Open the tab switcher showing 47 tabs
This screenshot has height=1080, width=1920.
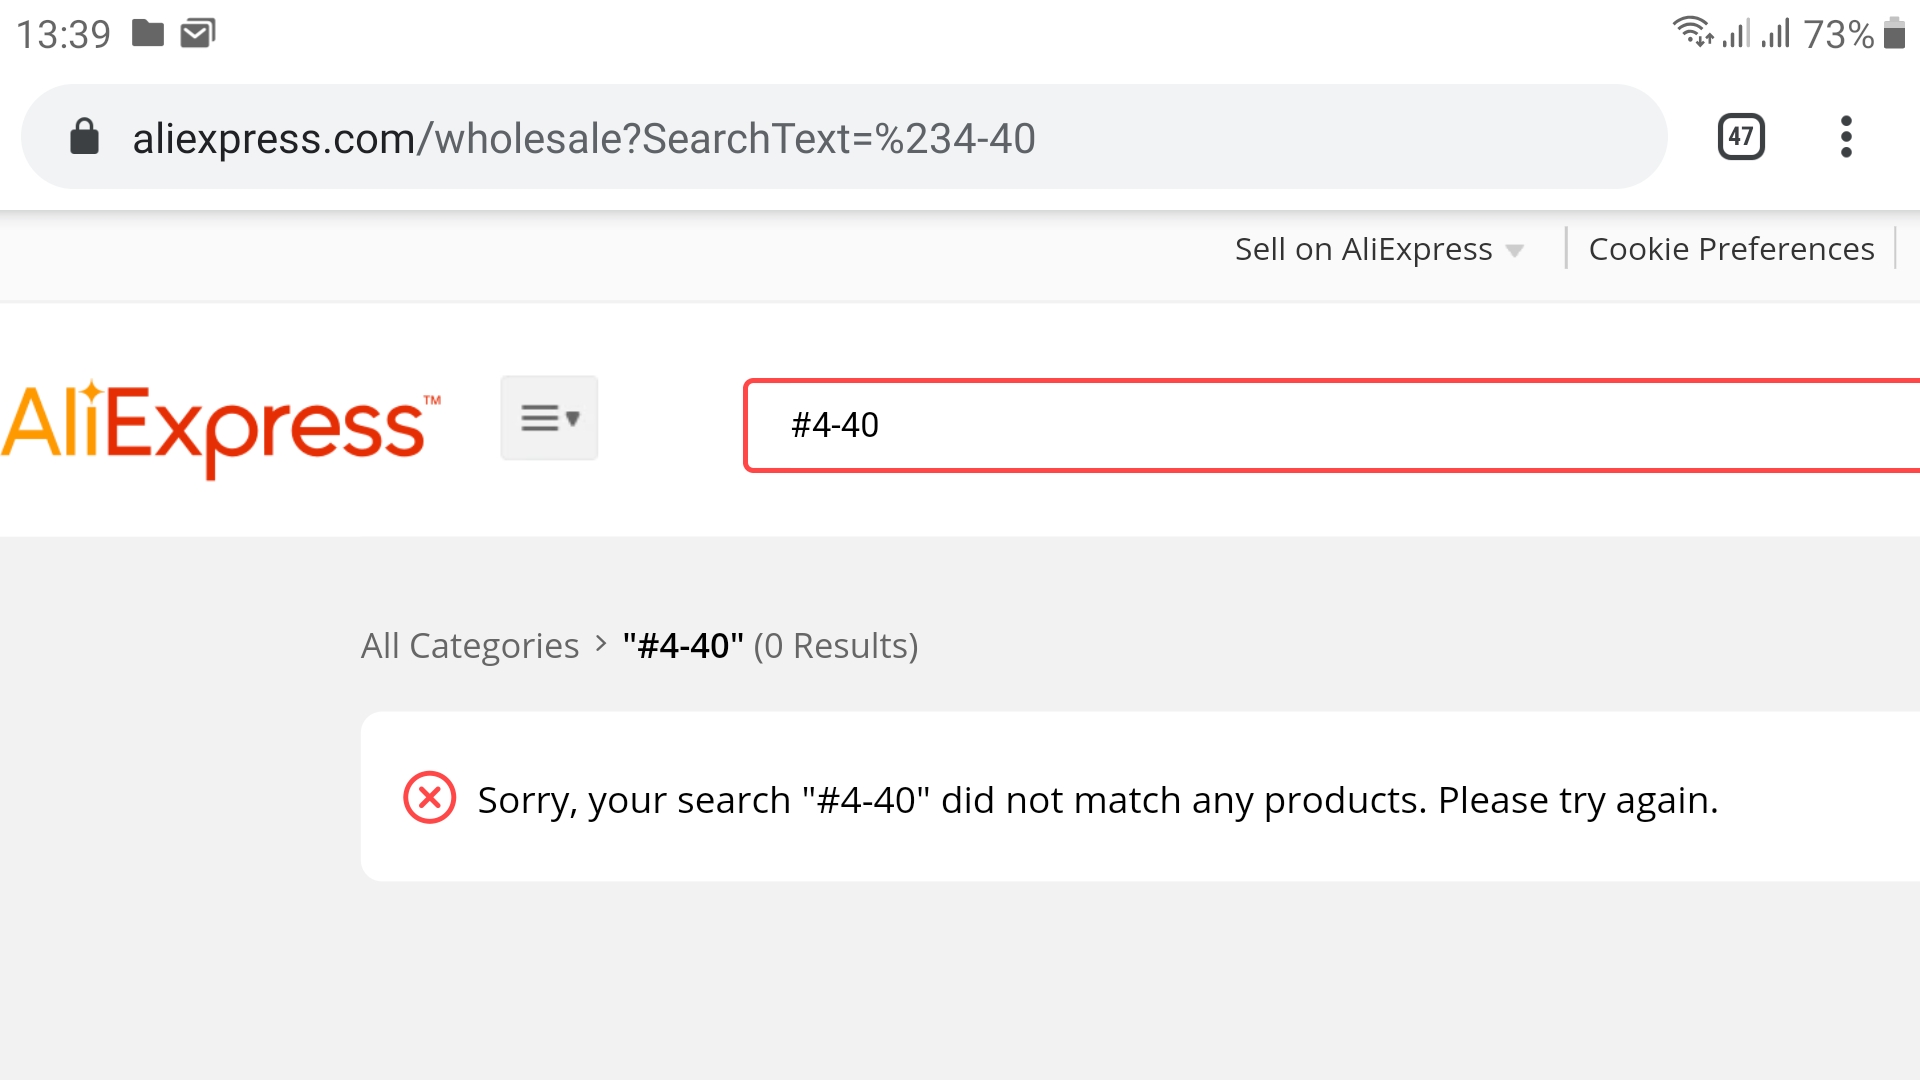(1741, 137)
